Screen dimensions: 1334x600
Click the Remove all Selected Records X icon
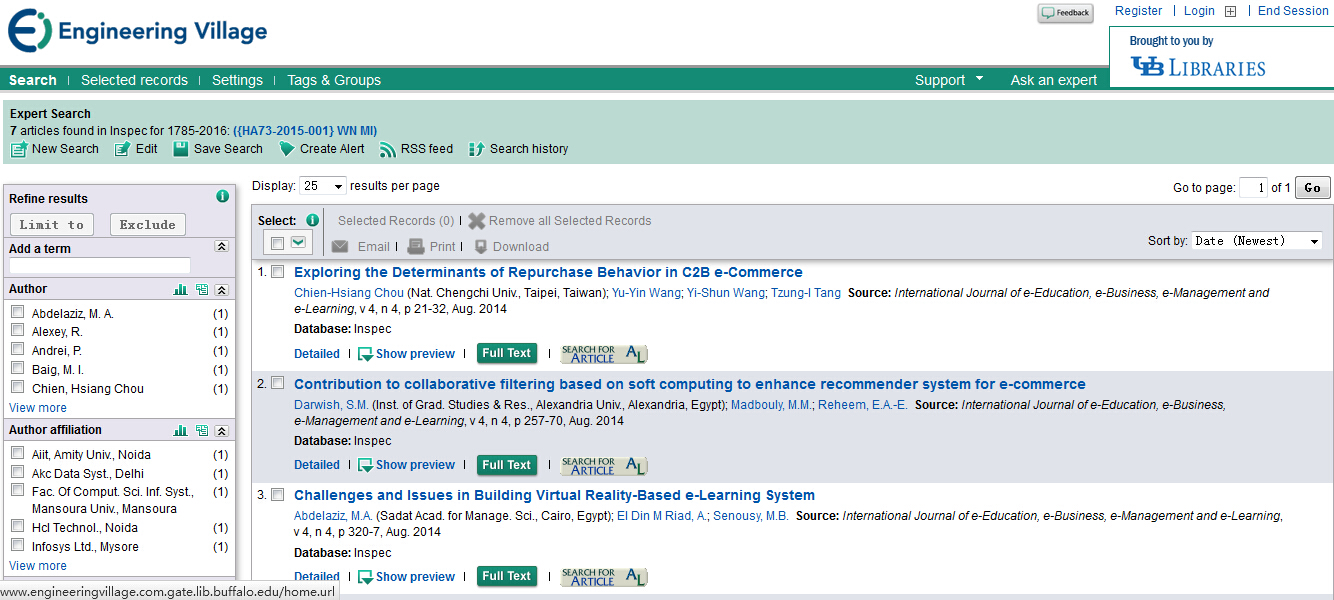tap(477, 221)
